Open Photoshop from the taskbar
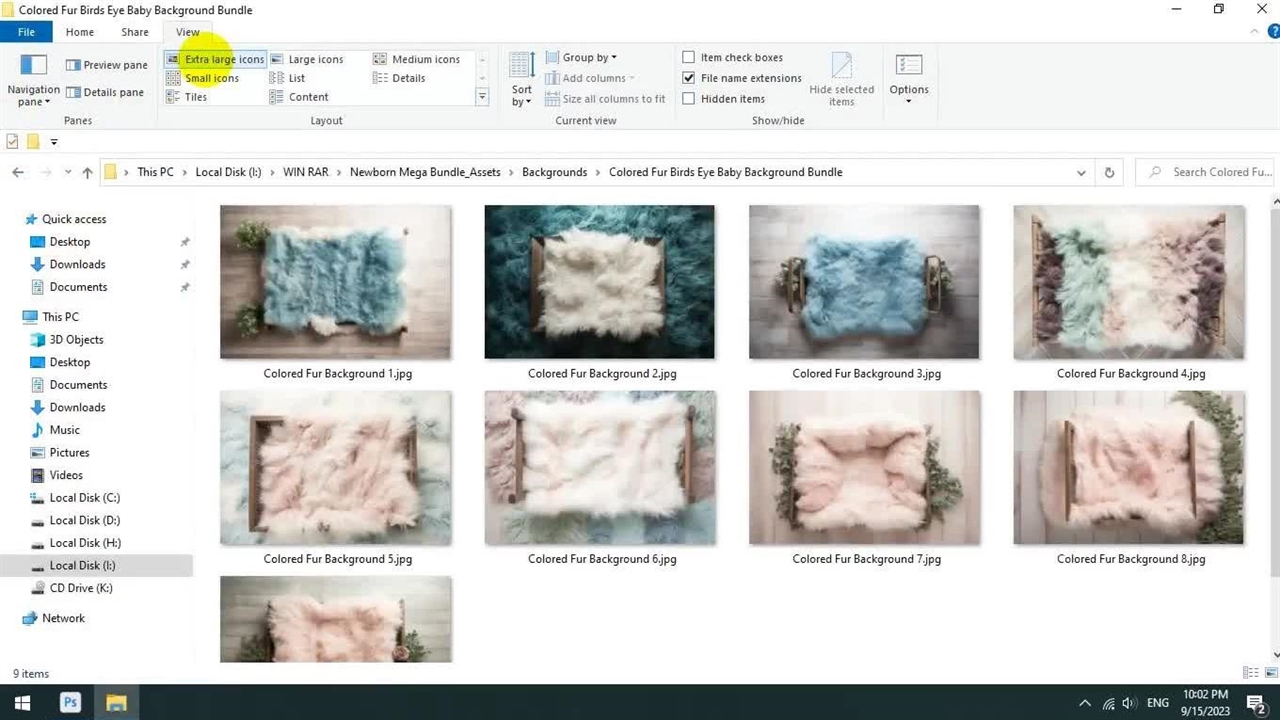The image size is (1280, 720). click(70, 702)
